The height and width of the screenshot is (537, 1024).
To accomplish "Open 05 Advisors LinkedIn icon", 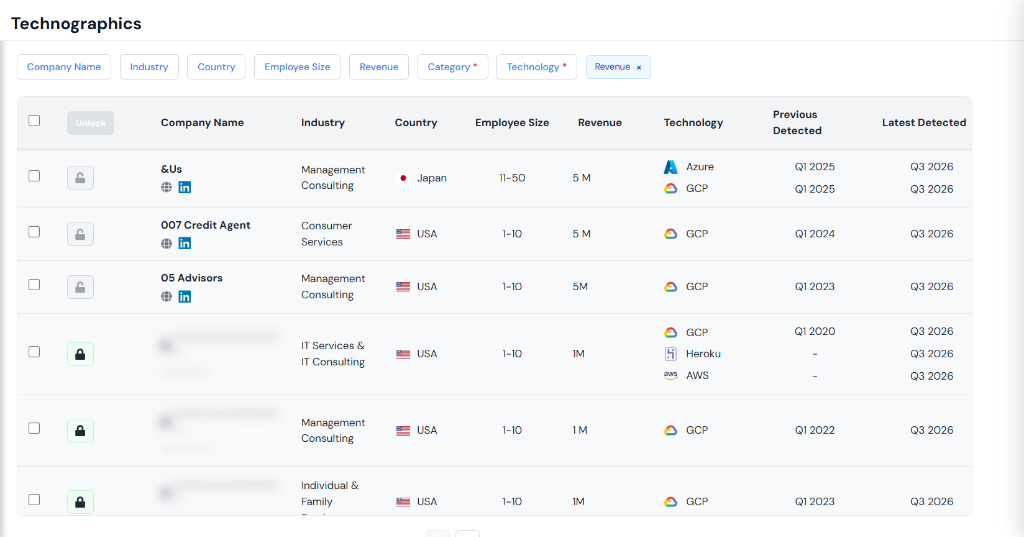I will [x=185, y=297].
